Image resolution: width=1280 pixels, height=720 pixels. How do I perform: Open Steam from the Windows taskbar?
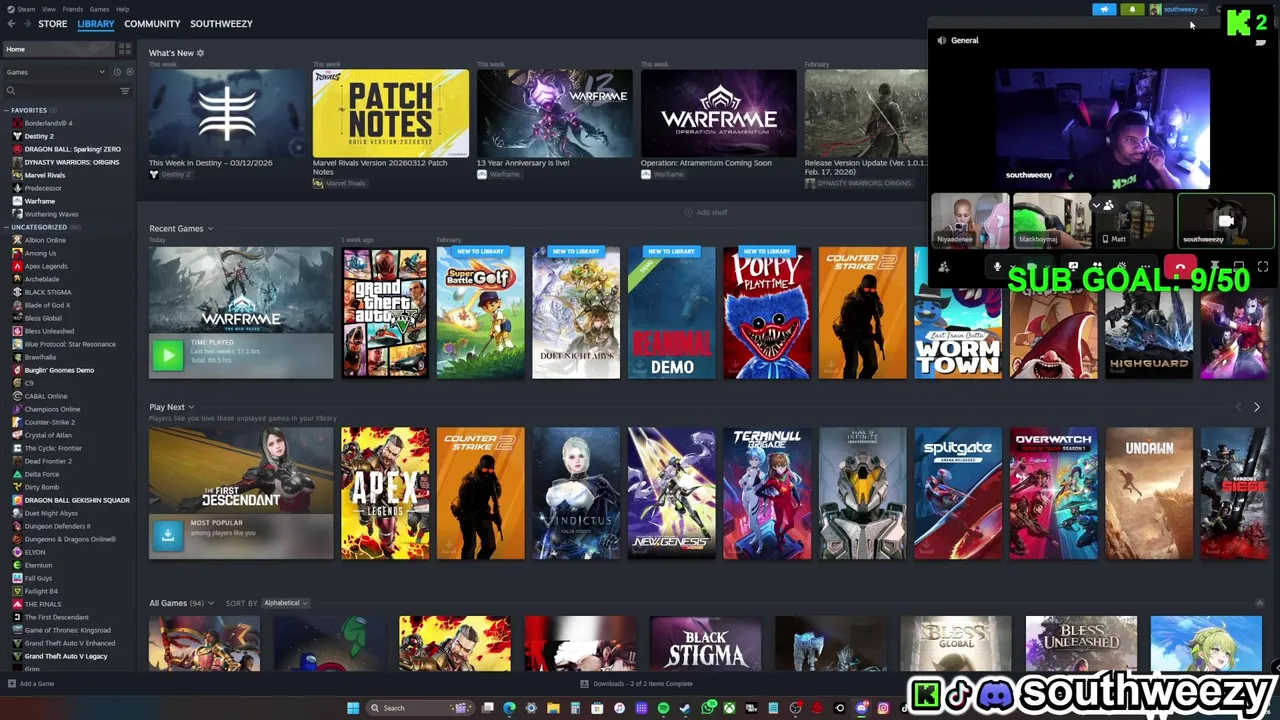point(685,708)
